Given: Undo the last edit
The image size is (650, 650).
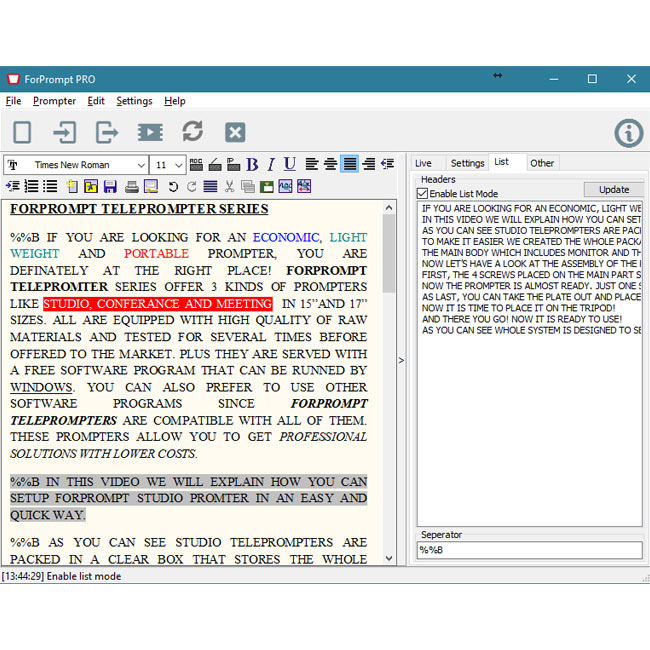Looking at the screenshot, I should click(173, 187).
